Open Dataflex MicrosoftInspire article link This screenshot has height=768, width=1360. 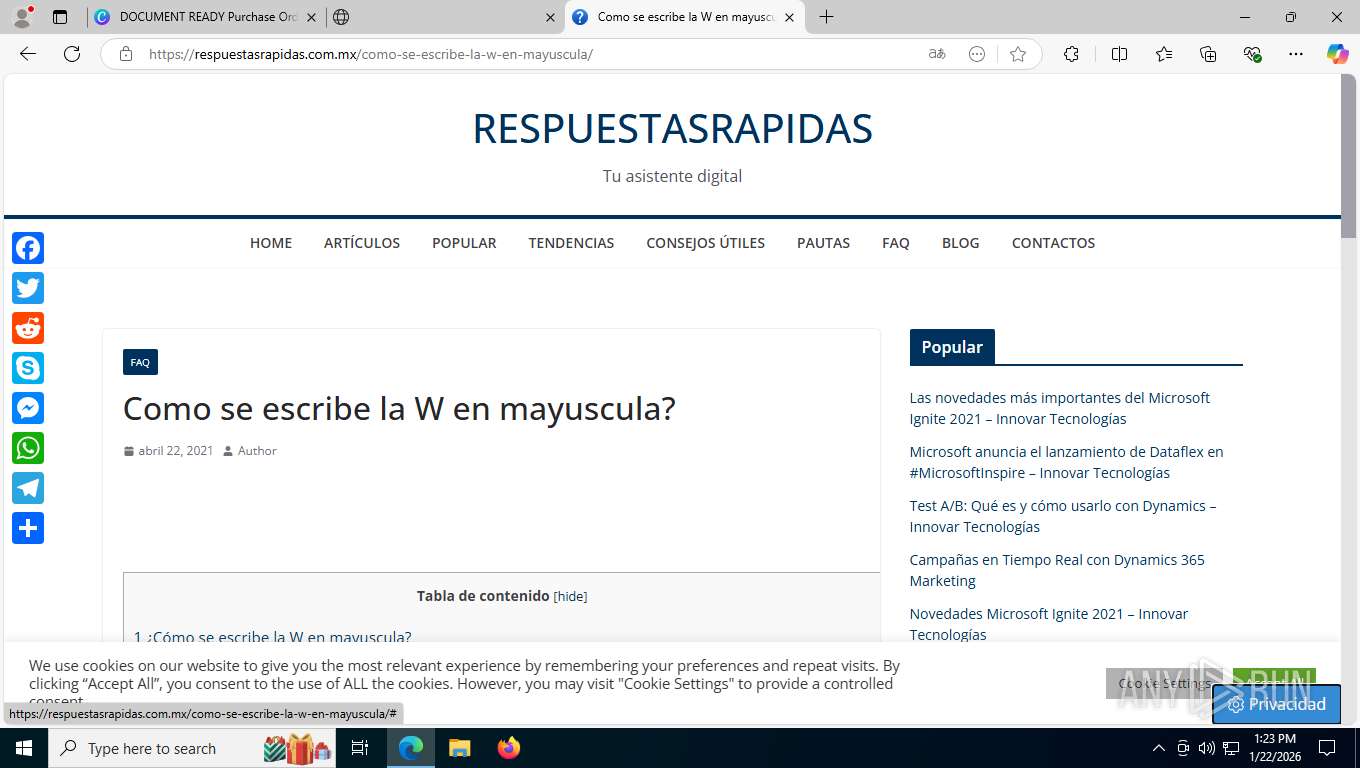[1066, 462]
